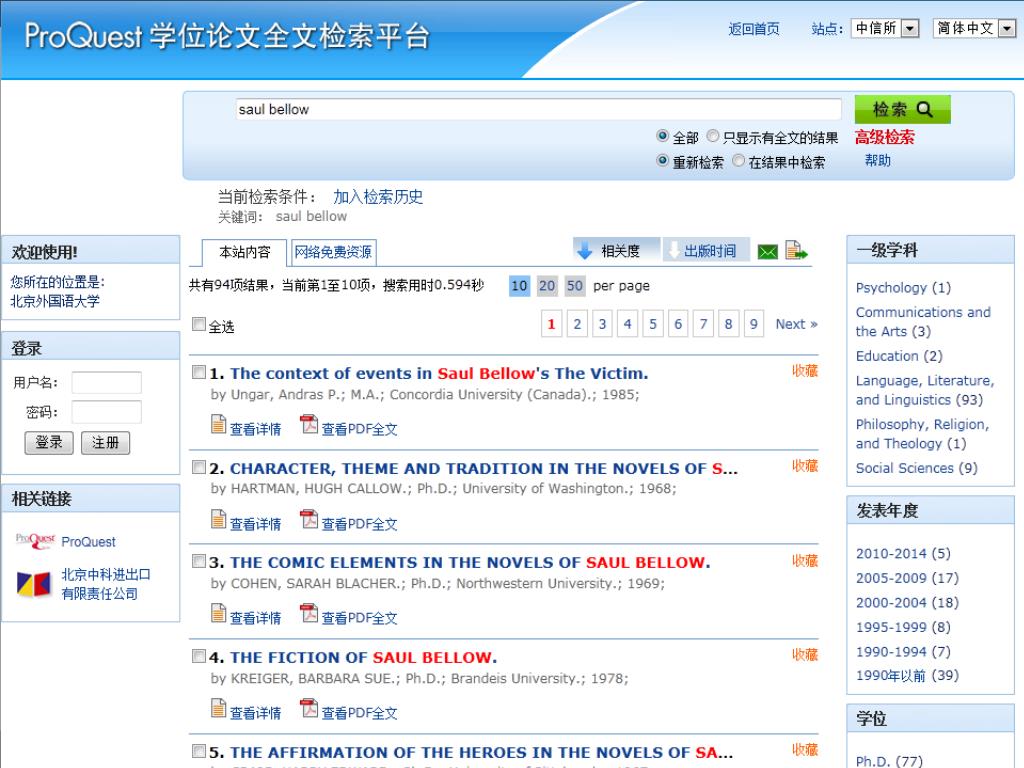Click the white down arrow beside 出版时间

(673, 250)
